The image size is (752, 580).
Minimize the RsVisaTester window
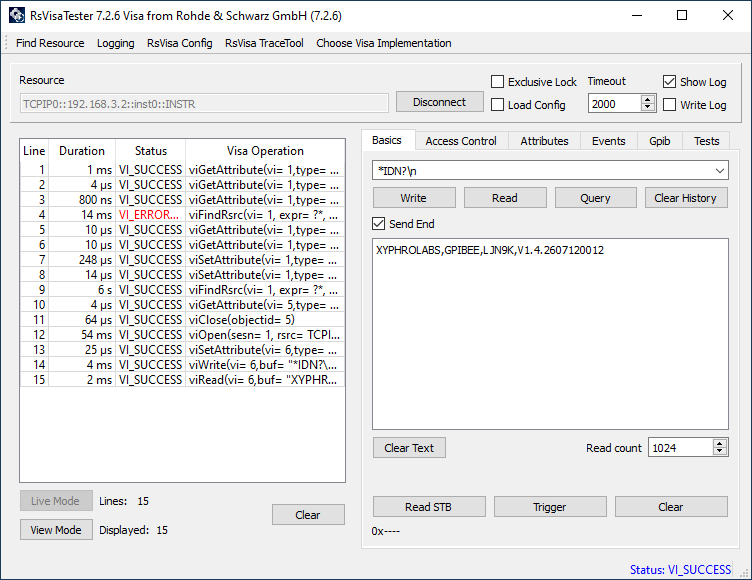(x=637, y=15)
